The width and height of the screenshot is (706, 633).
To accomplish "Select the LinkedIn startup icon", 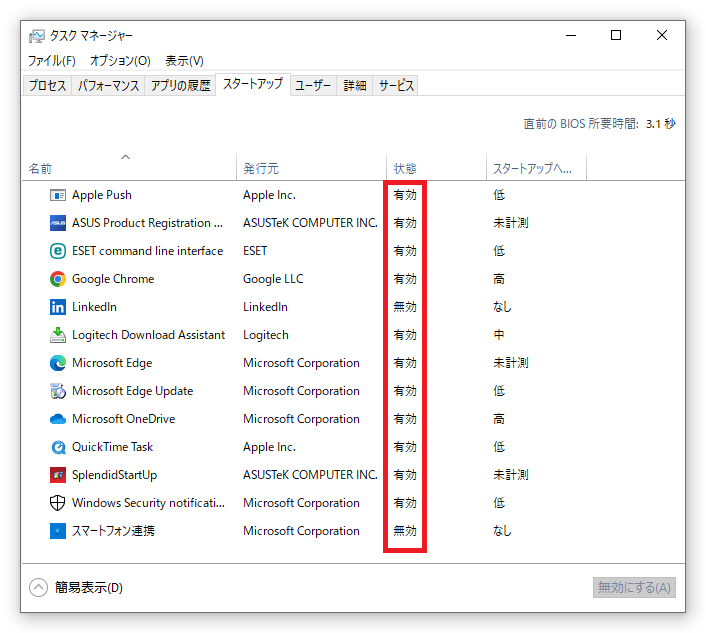I will click(x=58, y=307).
